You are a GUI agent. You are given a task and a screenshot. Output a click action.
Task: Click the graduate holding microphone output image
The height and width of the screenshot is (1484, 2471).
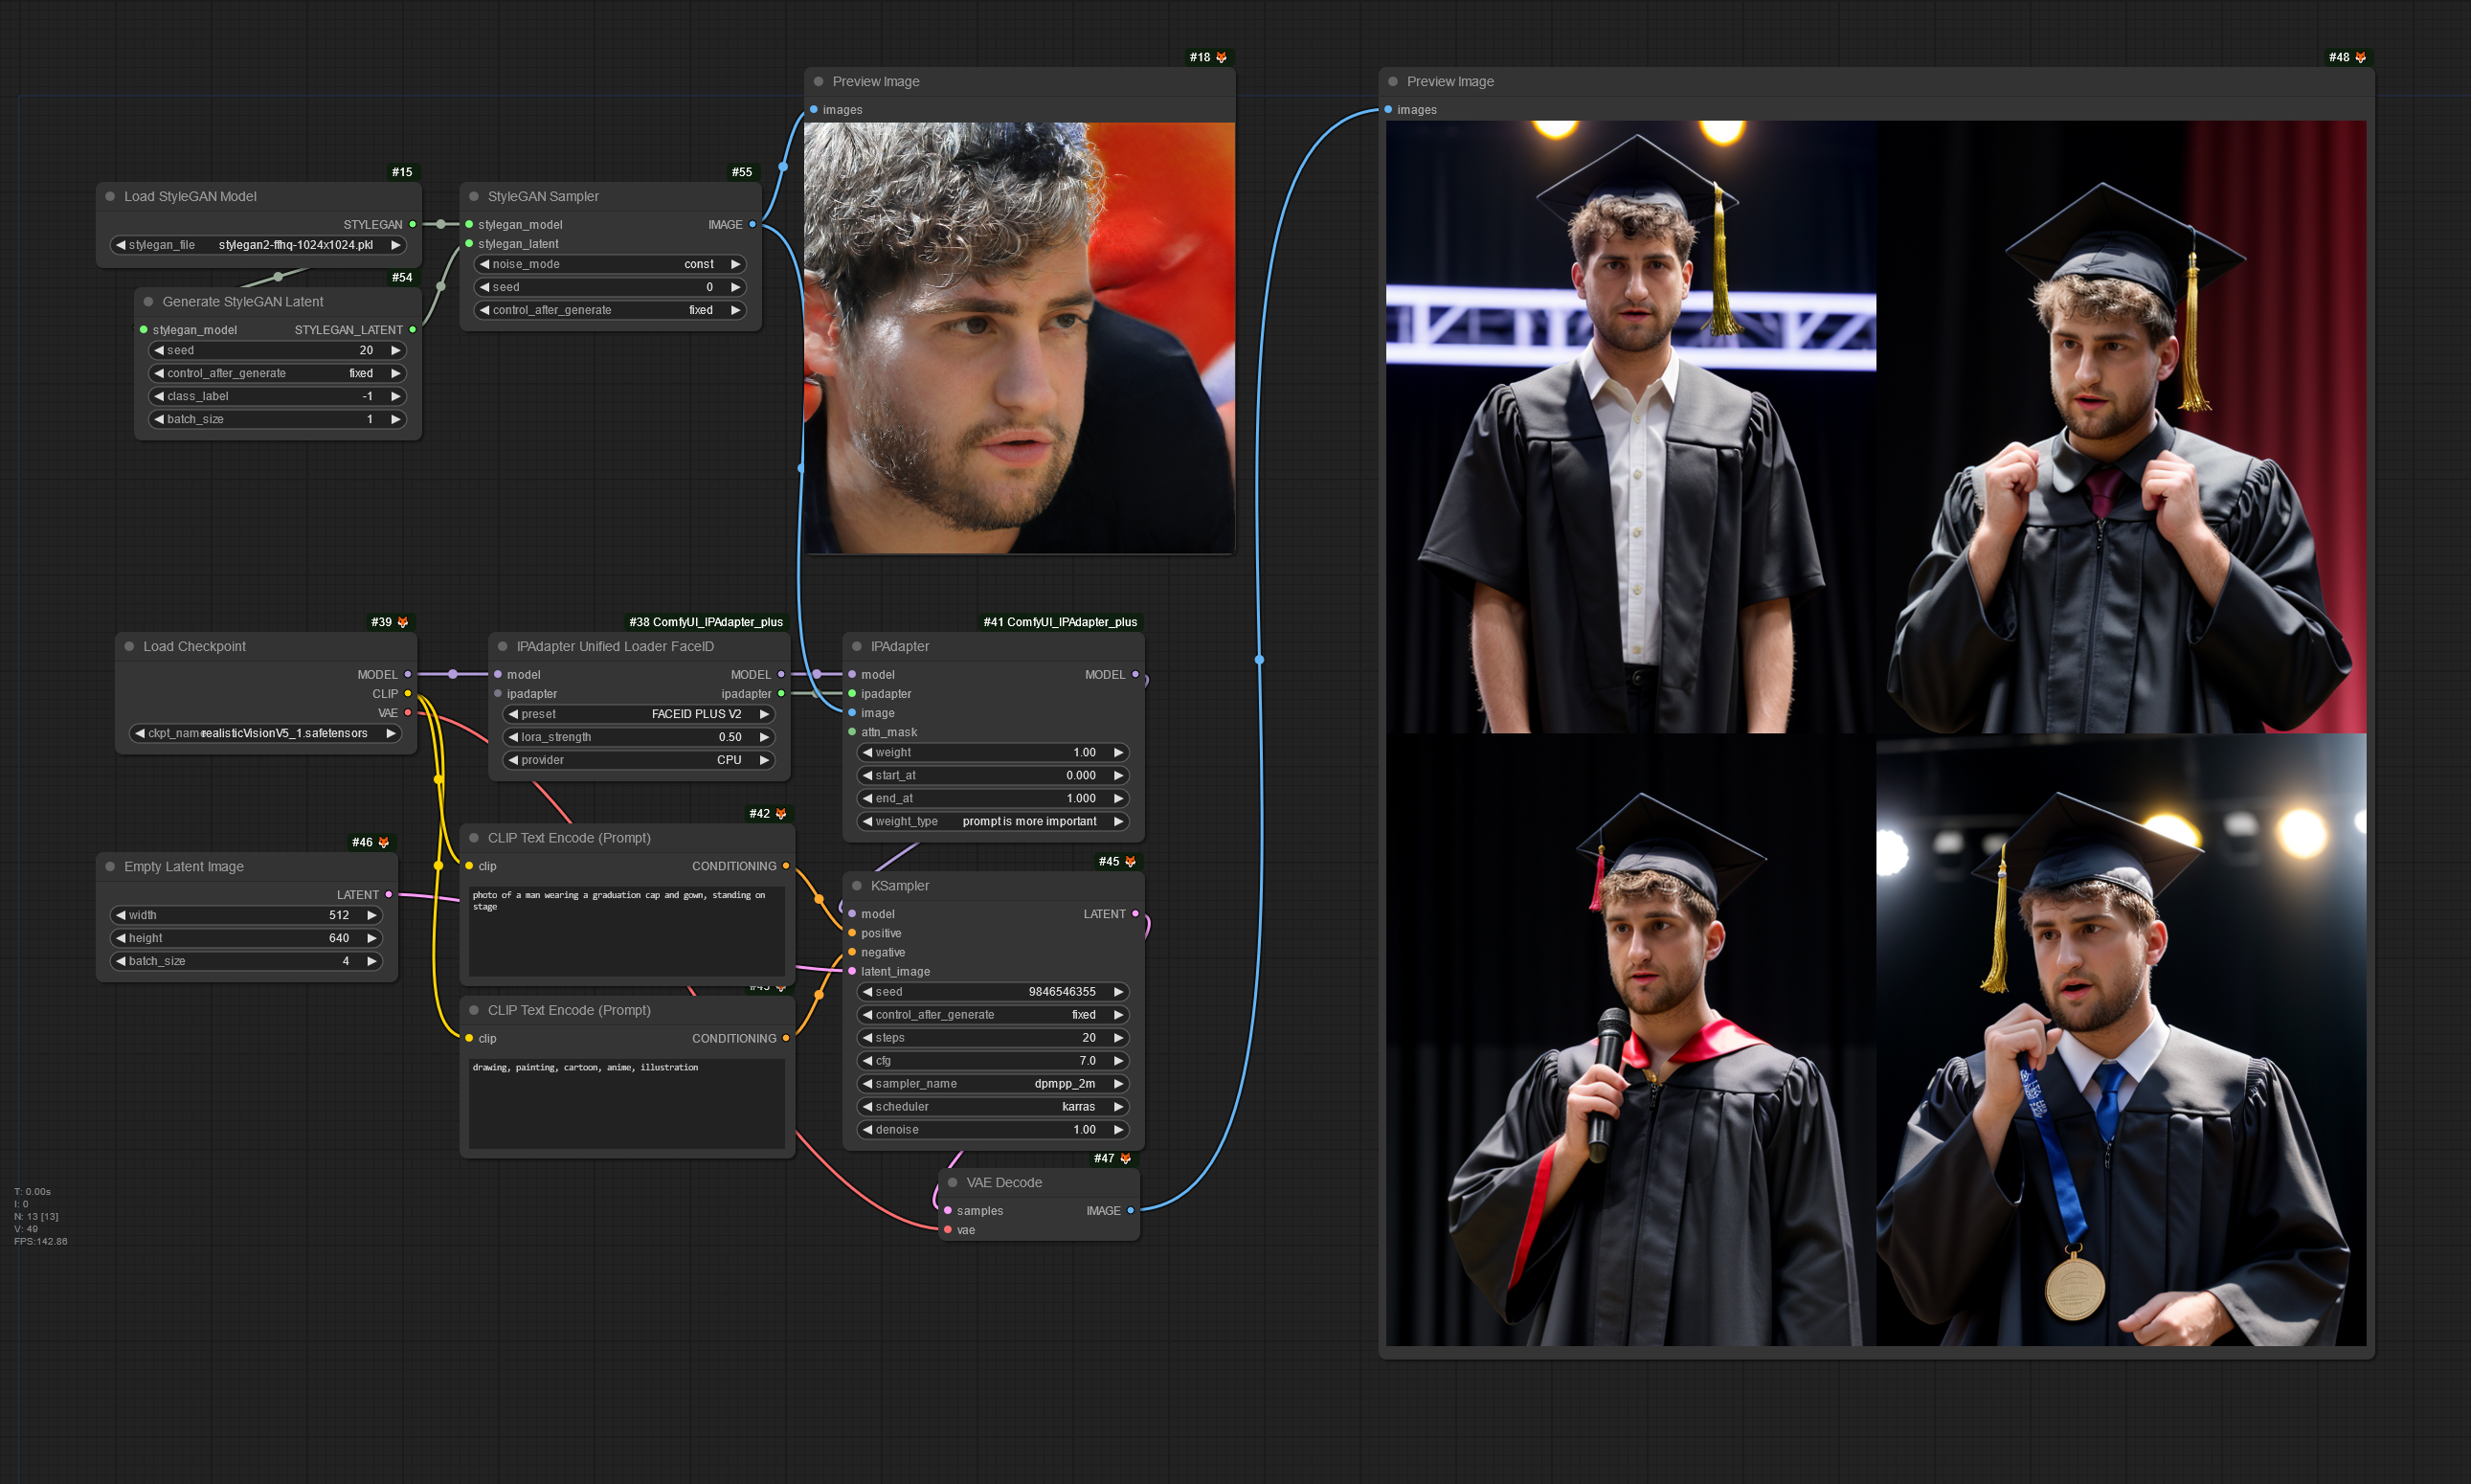point(1630,1040)
